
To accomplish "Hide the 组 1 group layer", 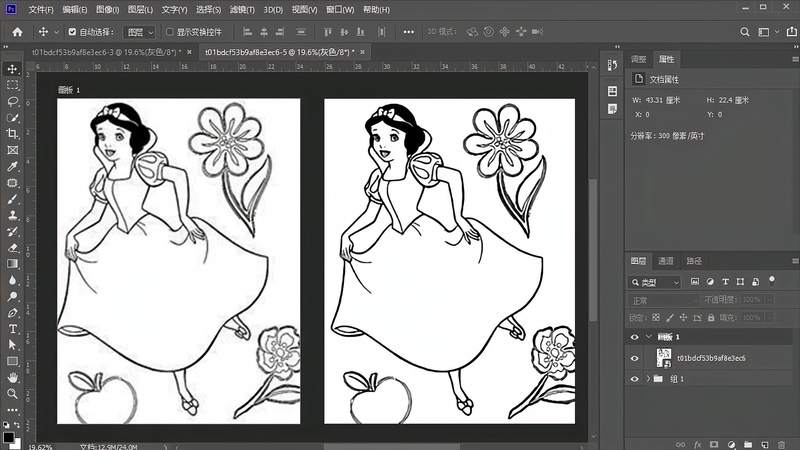I will point(634,379).
